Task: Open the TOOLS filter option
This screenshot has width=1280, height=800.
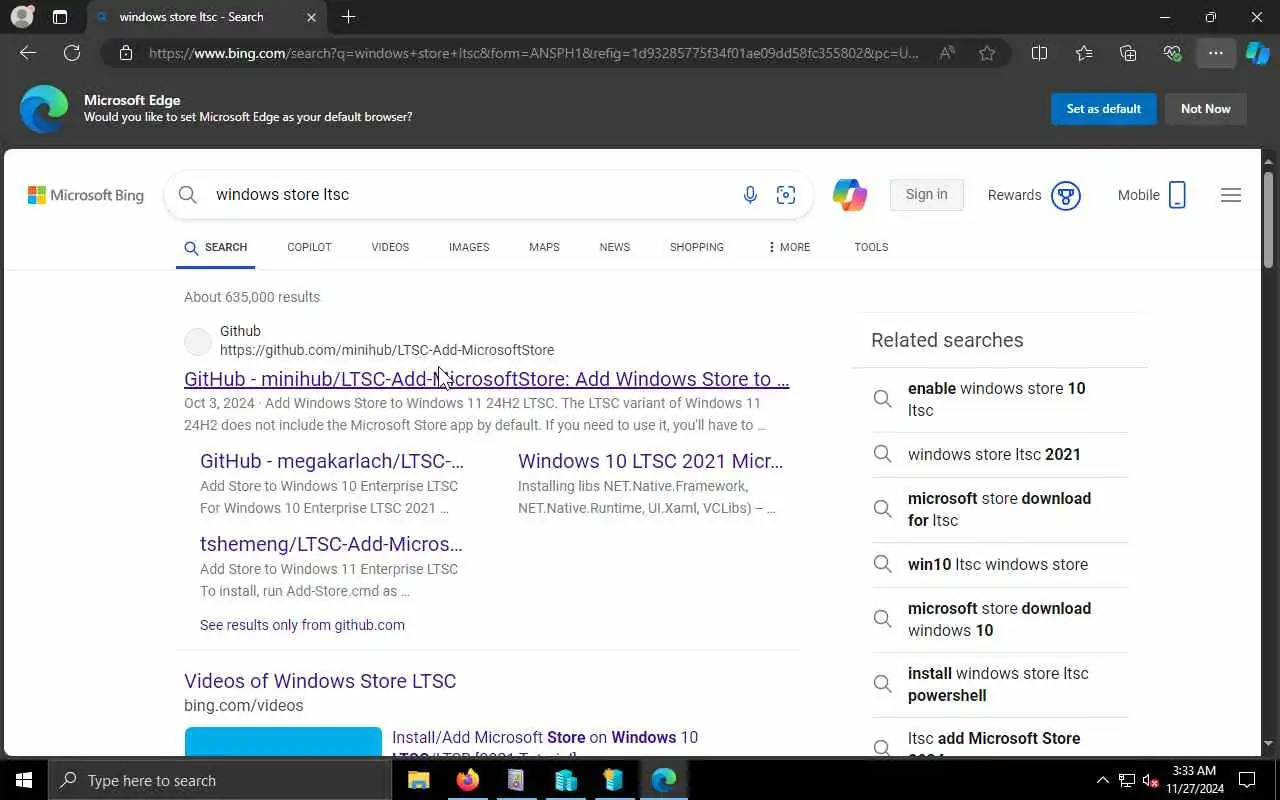Action: coord(871,247)
